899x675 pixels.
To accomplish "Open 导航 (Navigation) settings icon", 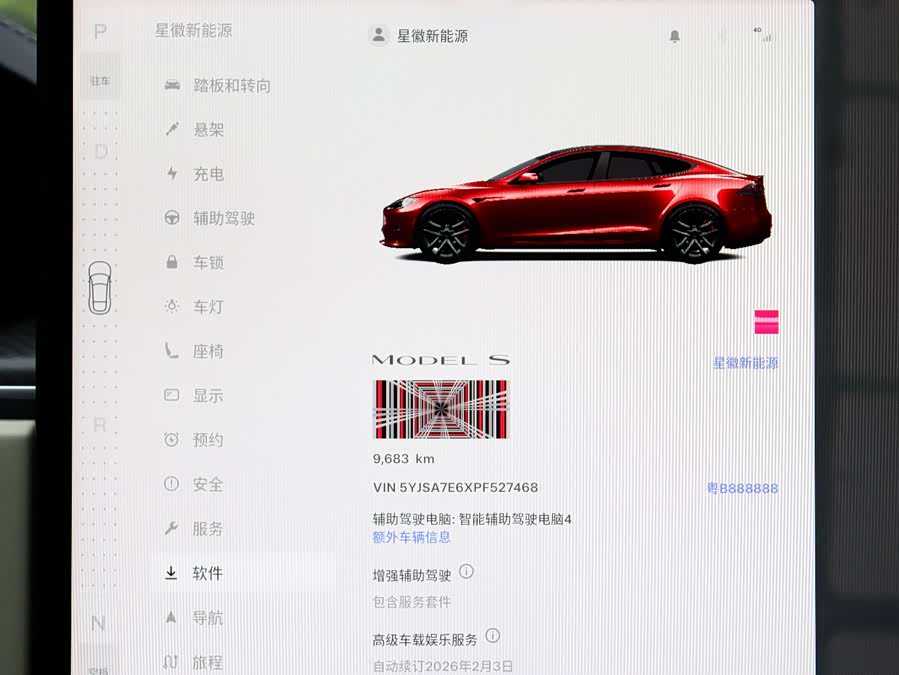I will (x=172, y=617).
